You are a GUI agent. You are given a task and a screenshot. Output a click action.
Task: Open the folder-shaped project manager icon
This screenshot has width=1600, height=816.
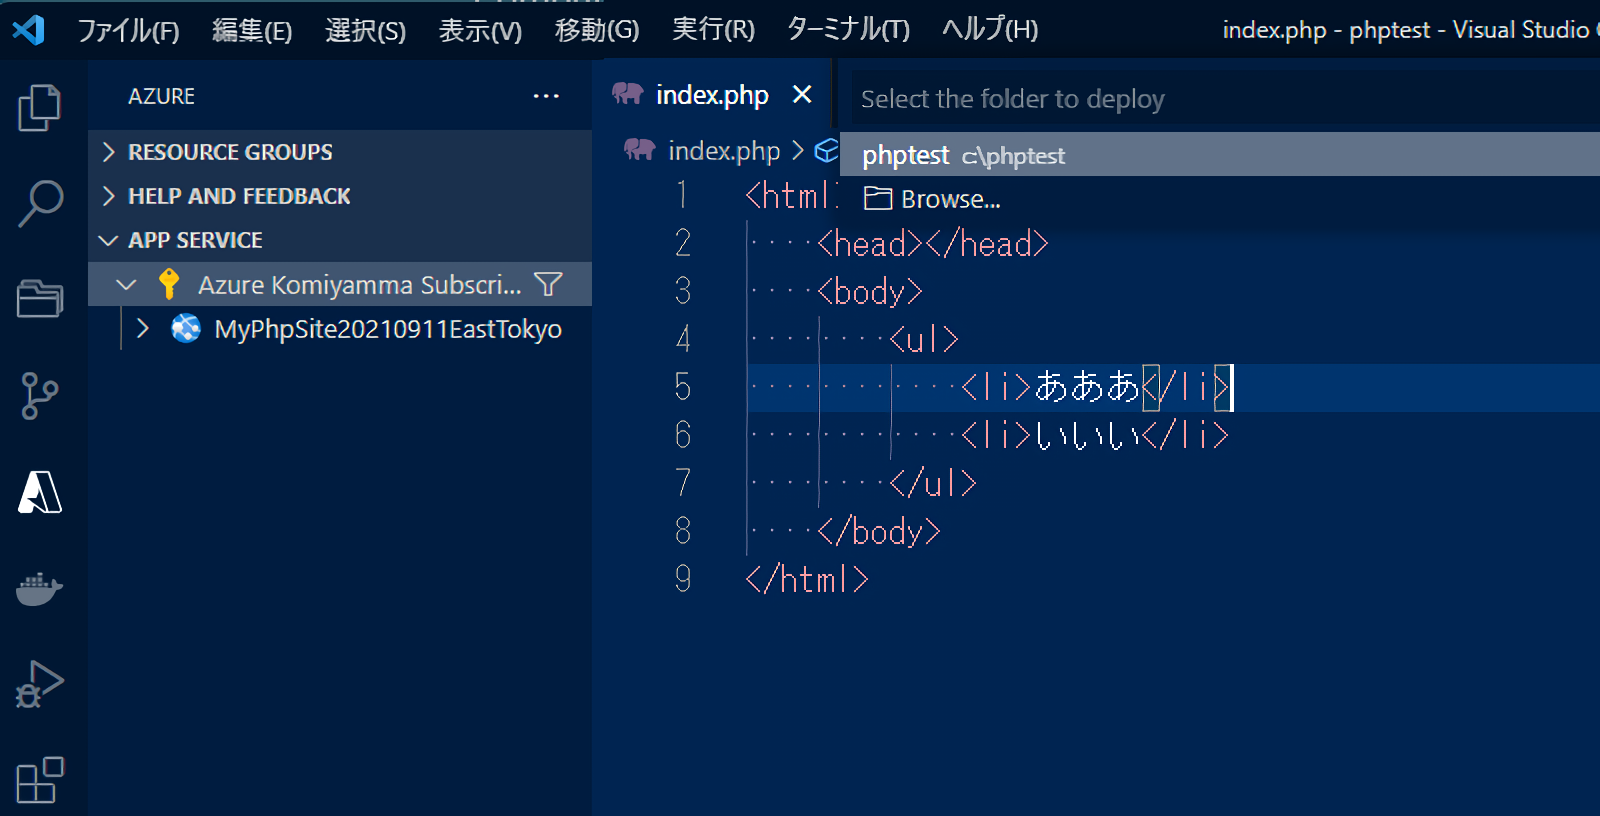point(40,299)
